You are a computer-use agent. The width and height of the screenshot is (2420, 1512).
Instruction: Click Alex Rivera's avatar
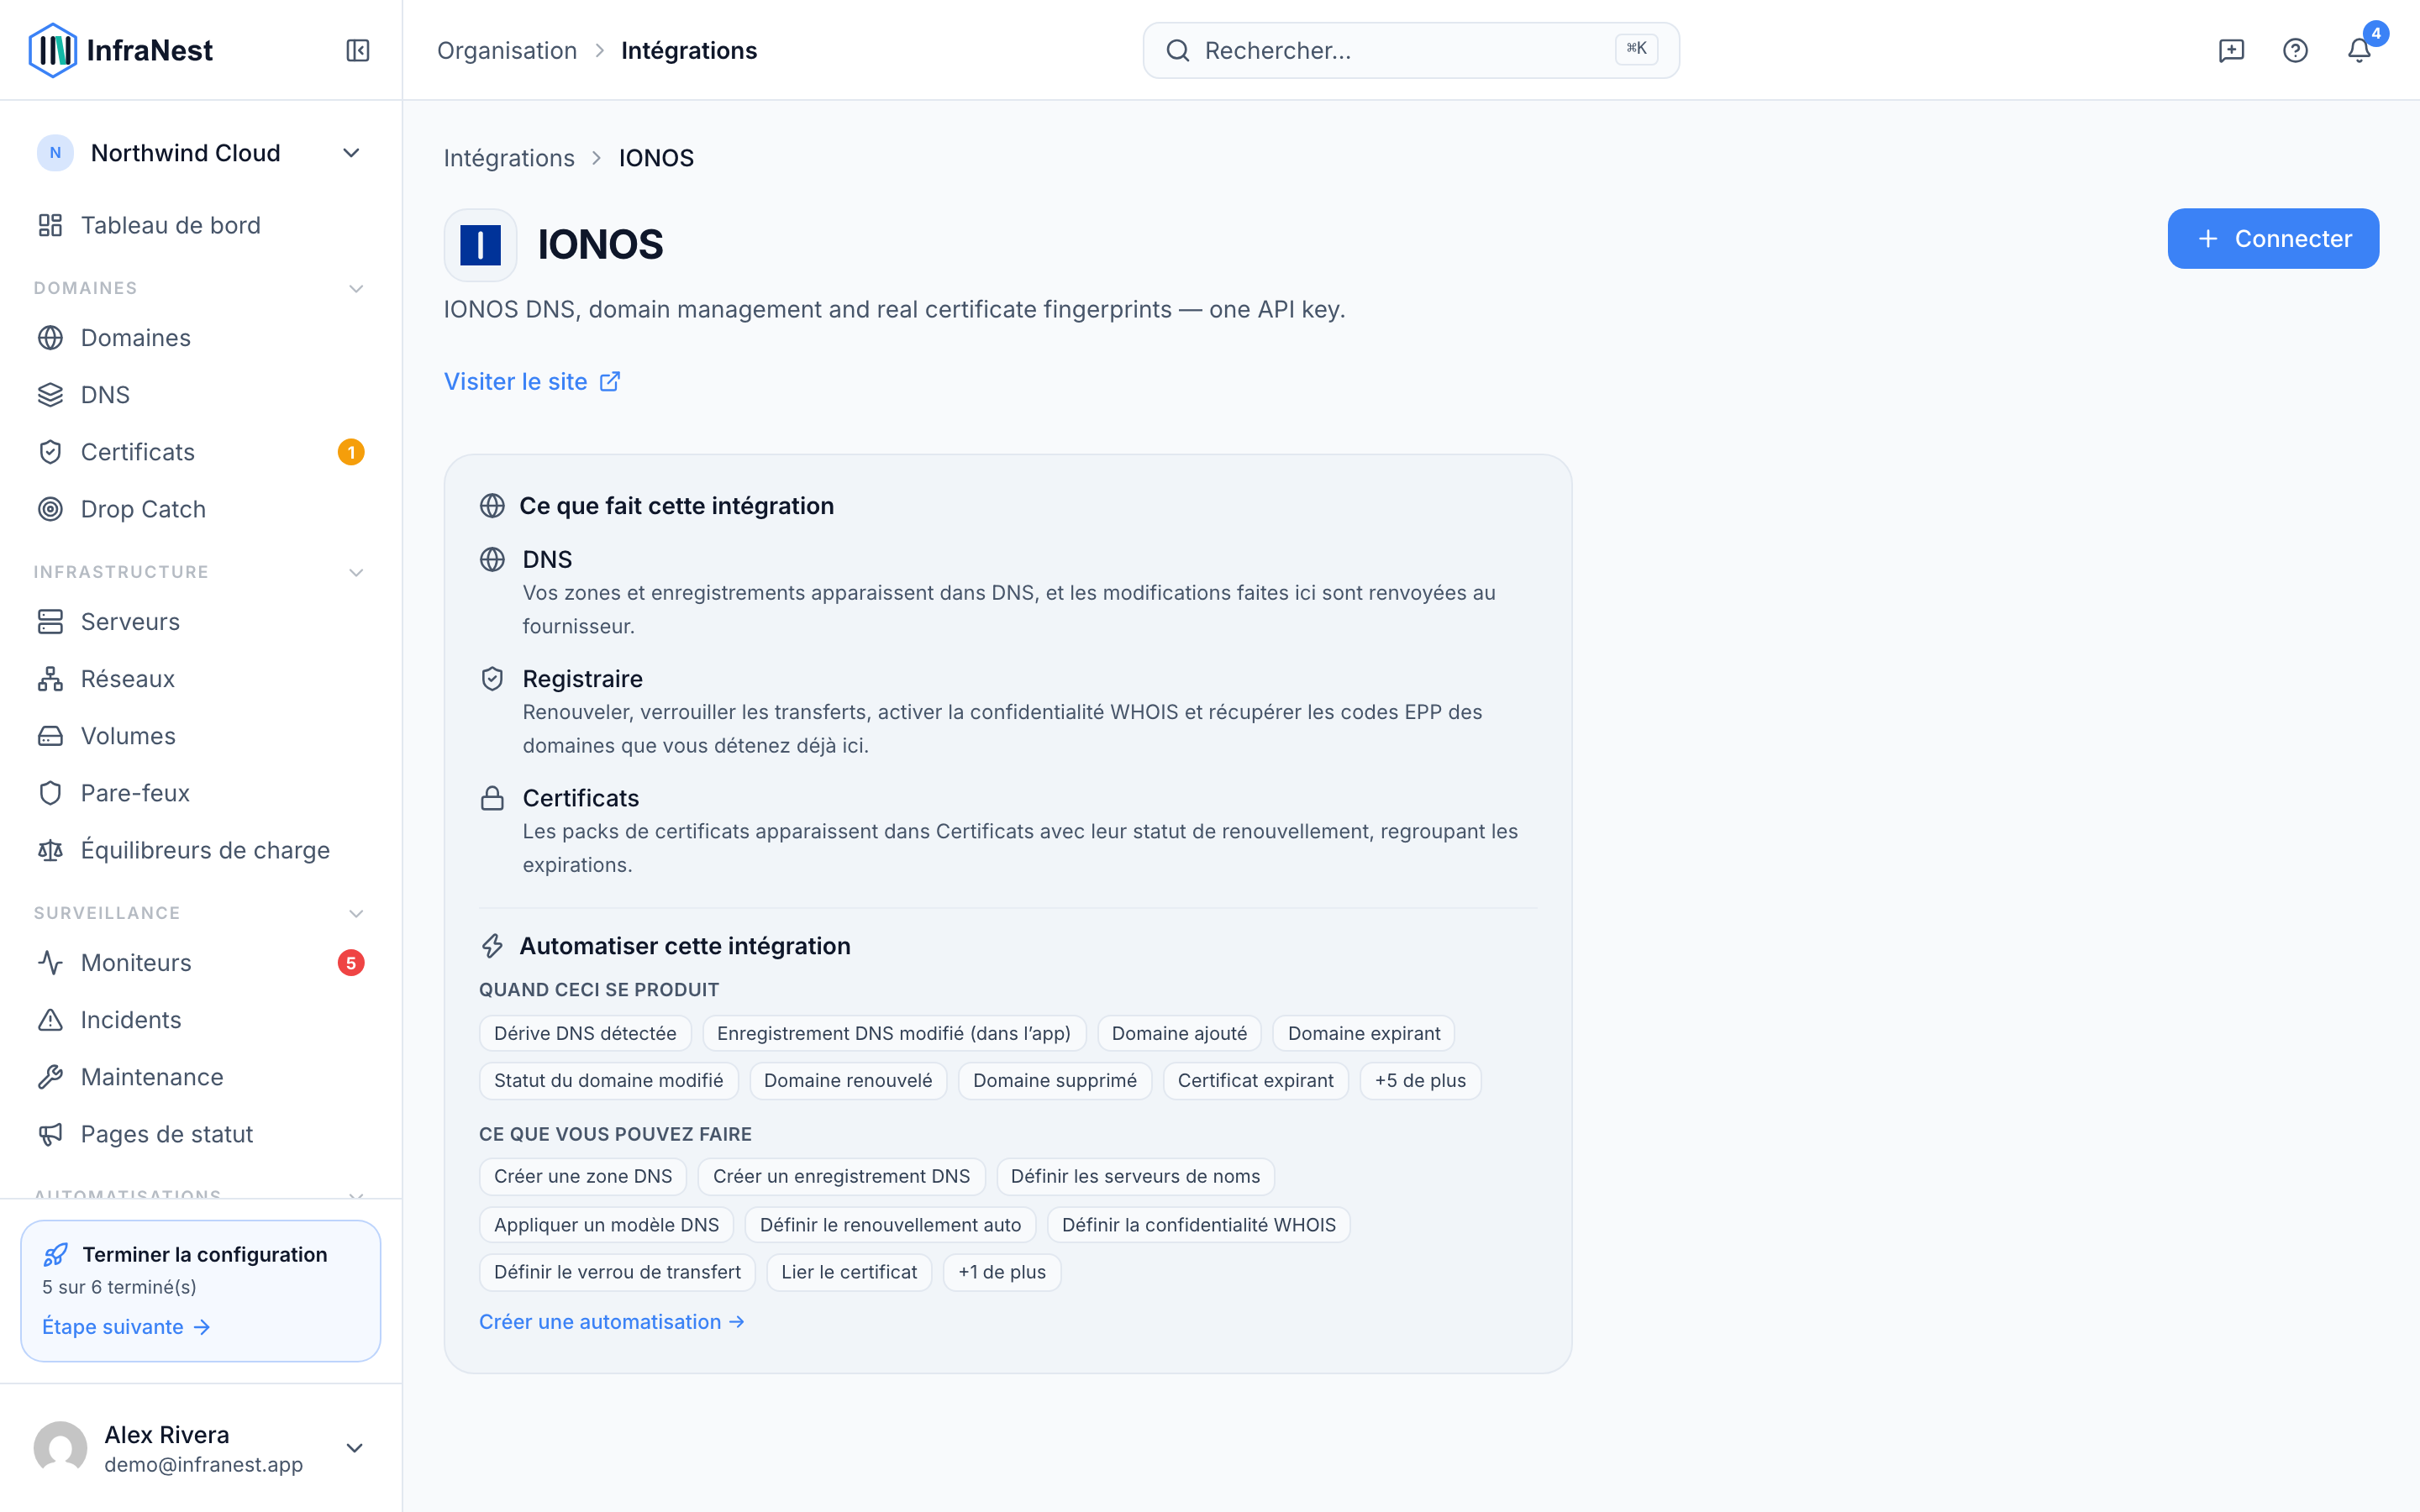click(x=60, y=1448)
